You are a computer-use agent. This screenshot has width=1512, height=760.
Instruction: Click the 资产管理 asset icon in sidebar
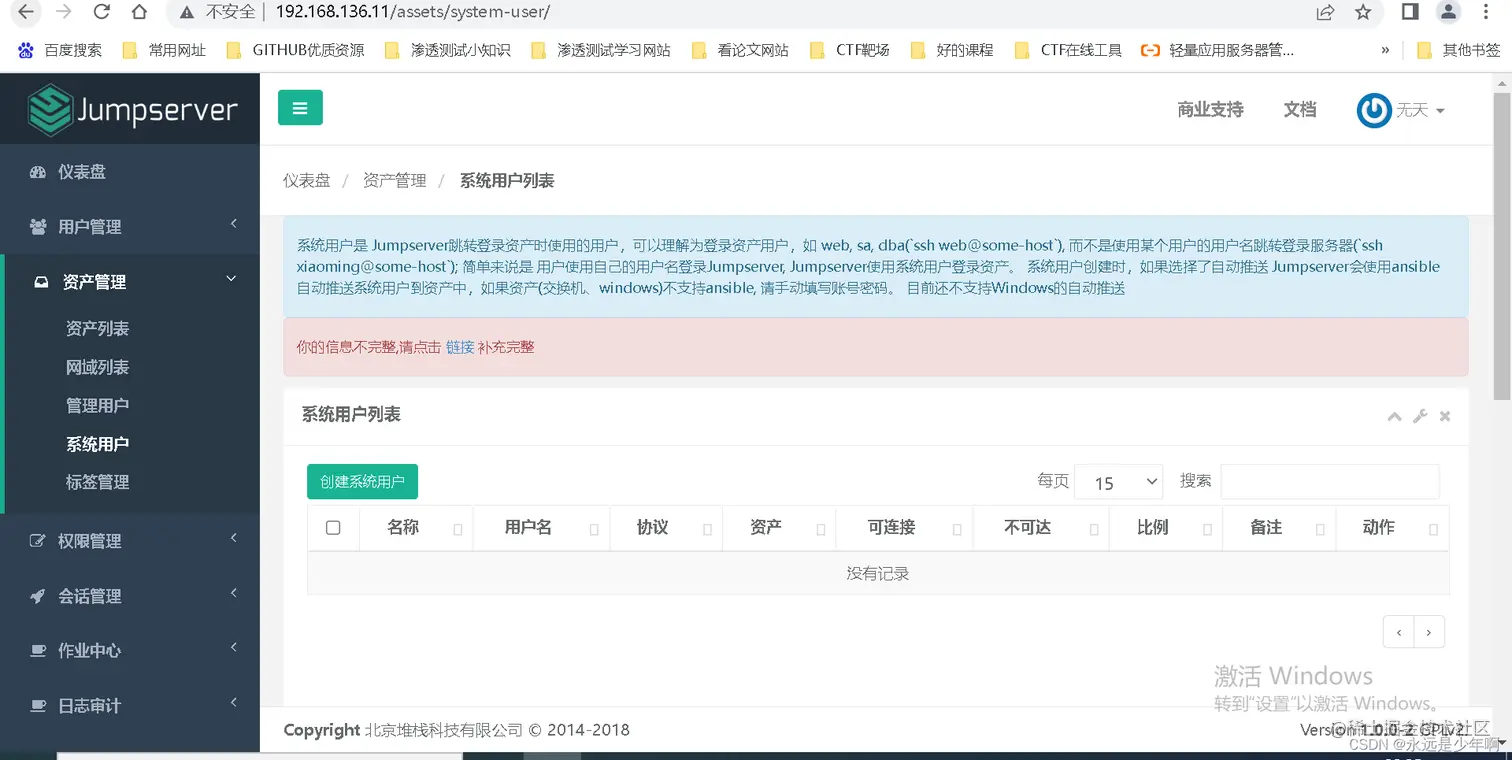click(42, 281)
